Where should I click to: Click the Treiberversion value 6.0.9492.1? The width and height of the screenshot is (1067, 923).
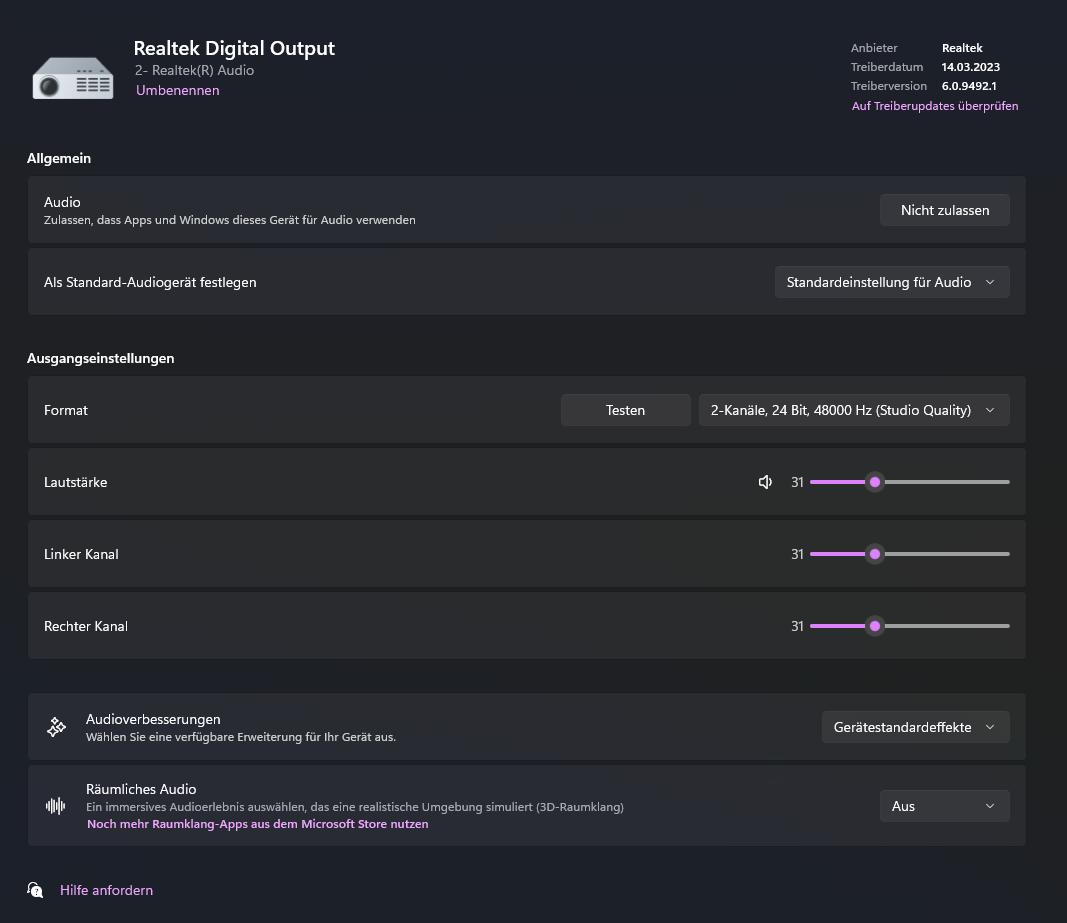point(969,86)
